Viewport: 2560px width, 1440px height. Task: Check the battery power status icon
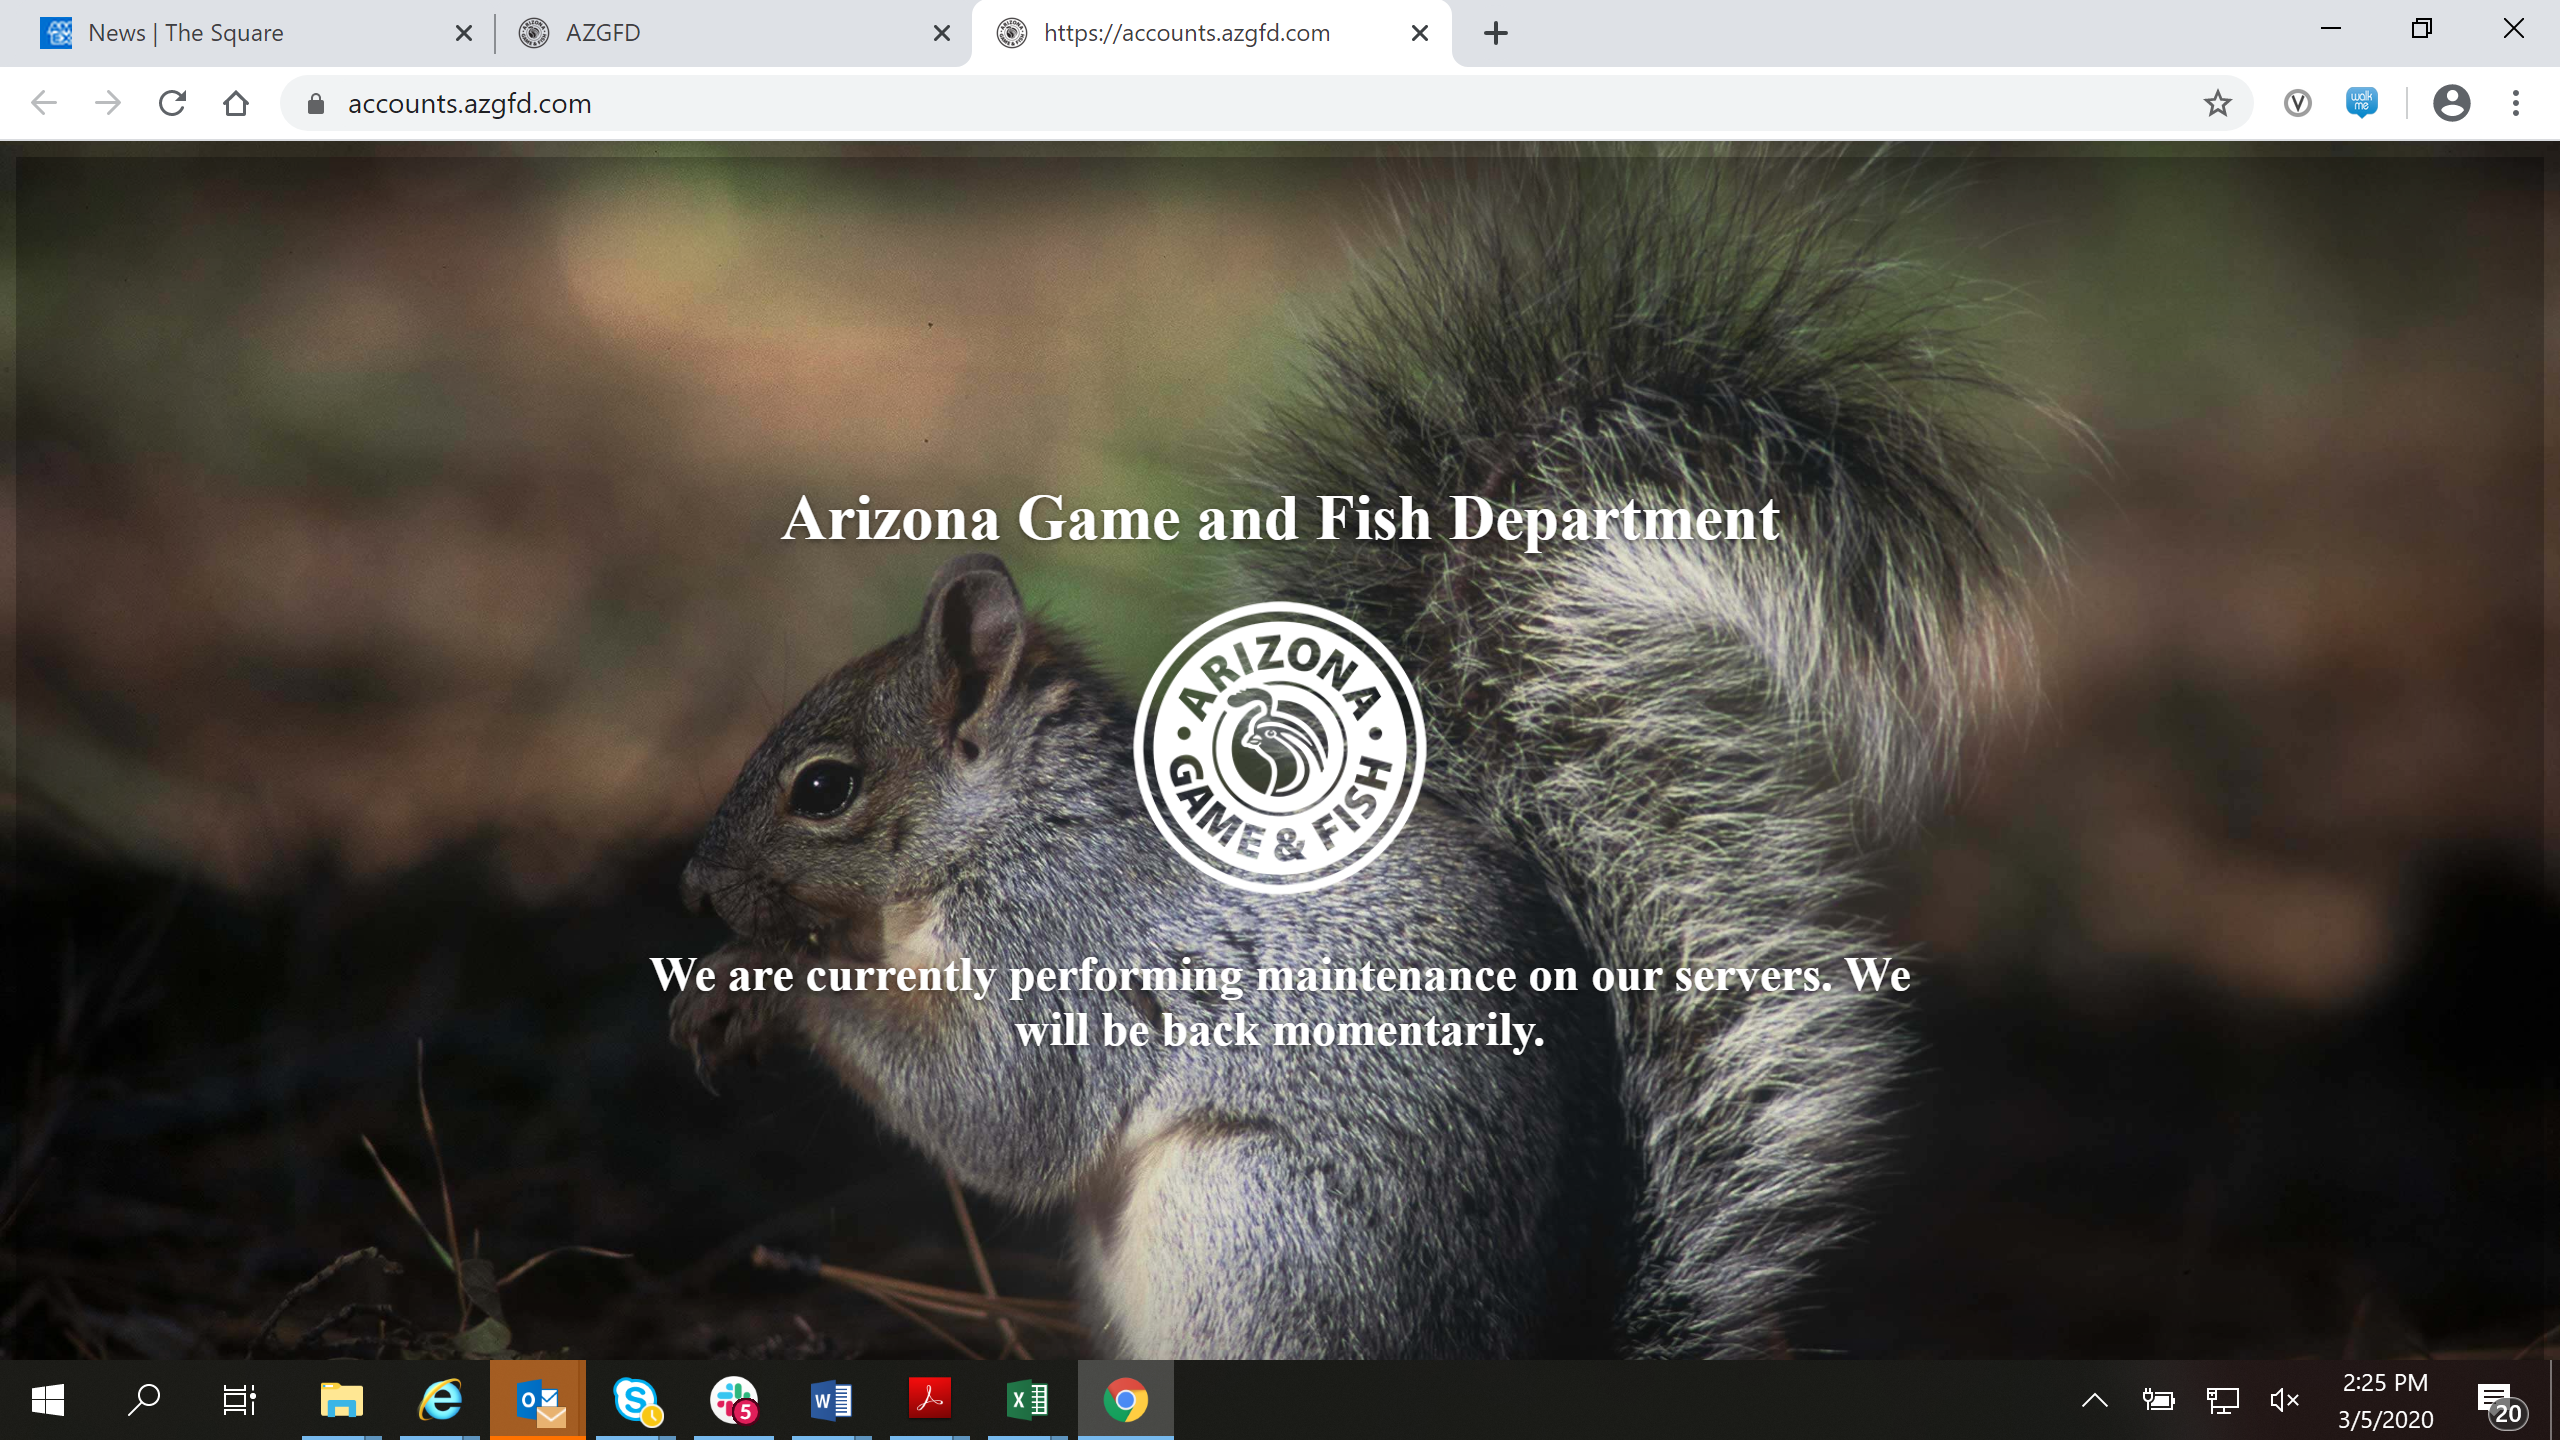2158,1400
